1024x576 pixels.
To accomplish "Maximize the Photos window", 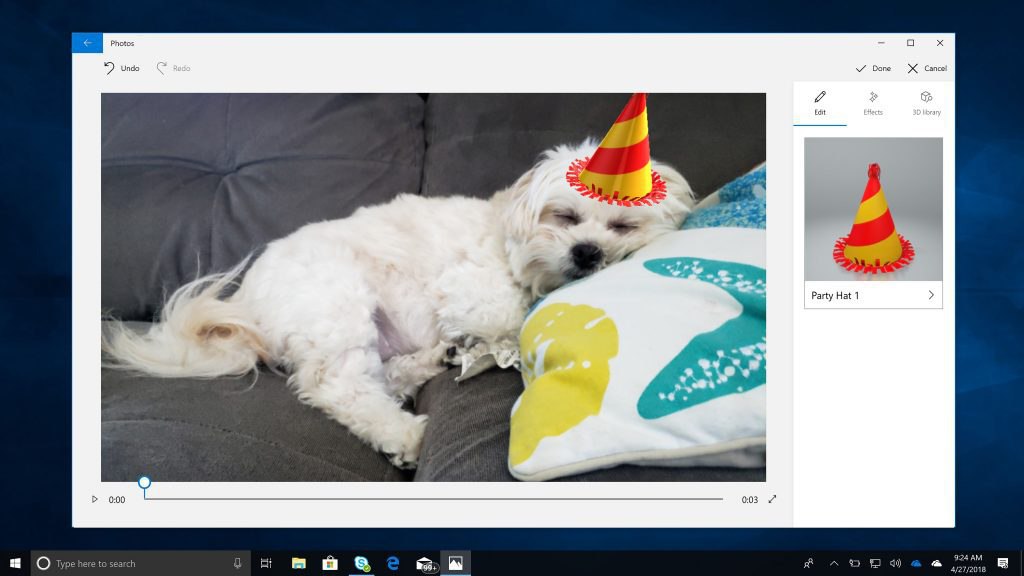I will coord(910,43).
